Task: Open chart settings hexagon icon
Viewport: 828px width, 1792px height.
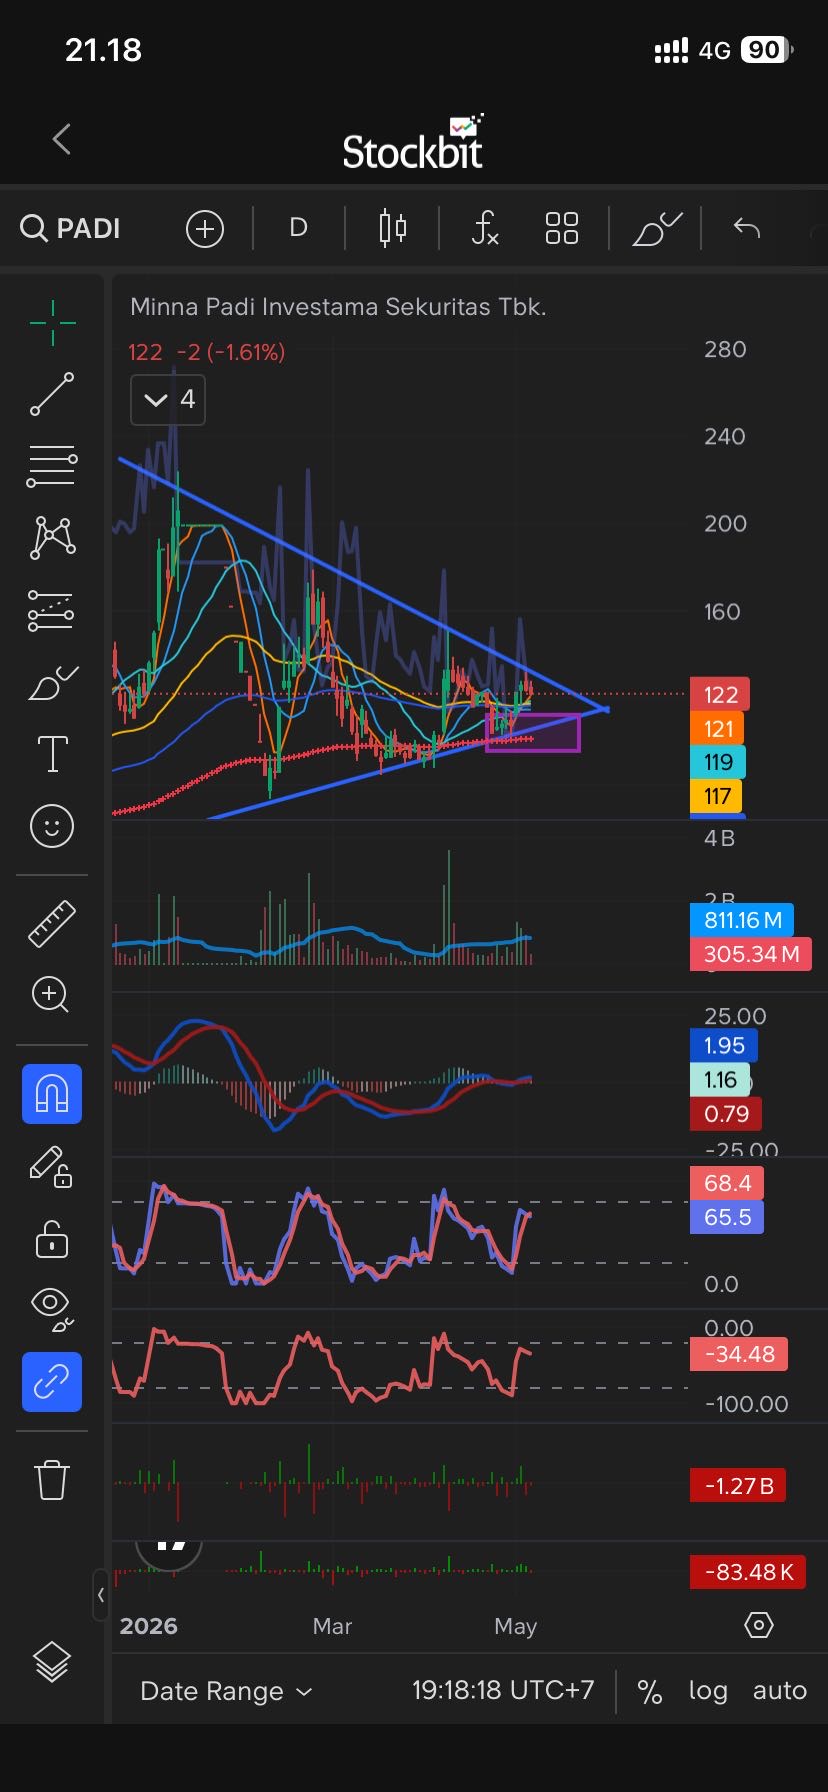Action: pos(759,1625)
